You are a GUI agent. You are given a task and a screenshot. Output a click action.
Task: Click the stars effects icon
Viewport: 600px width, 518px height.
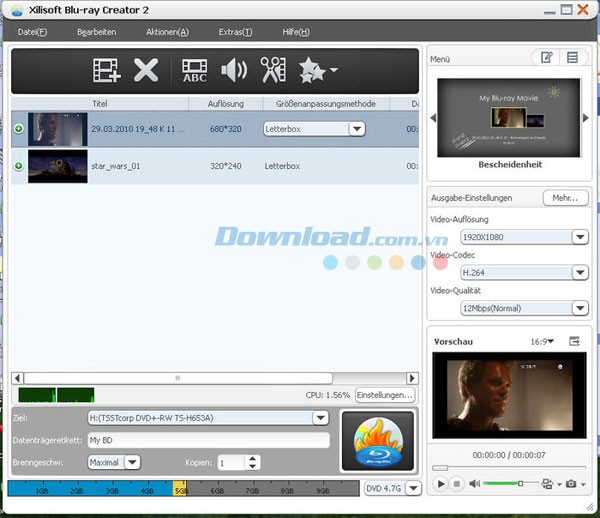click(x=311, y=70)
